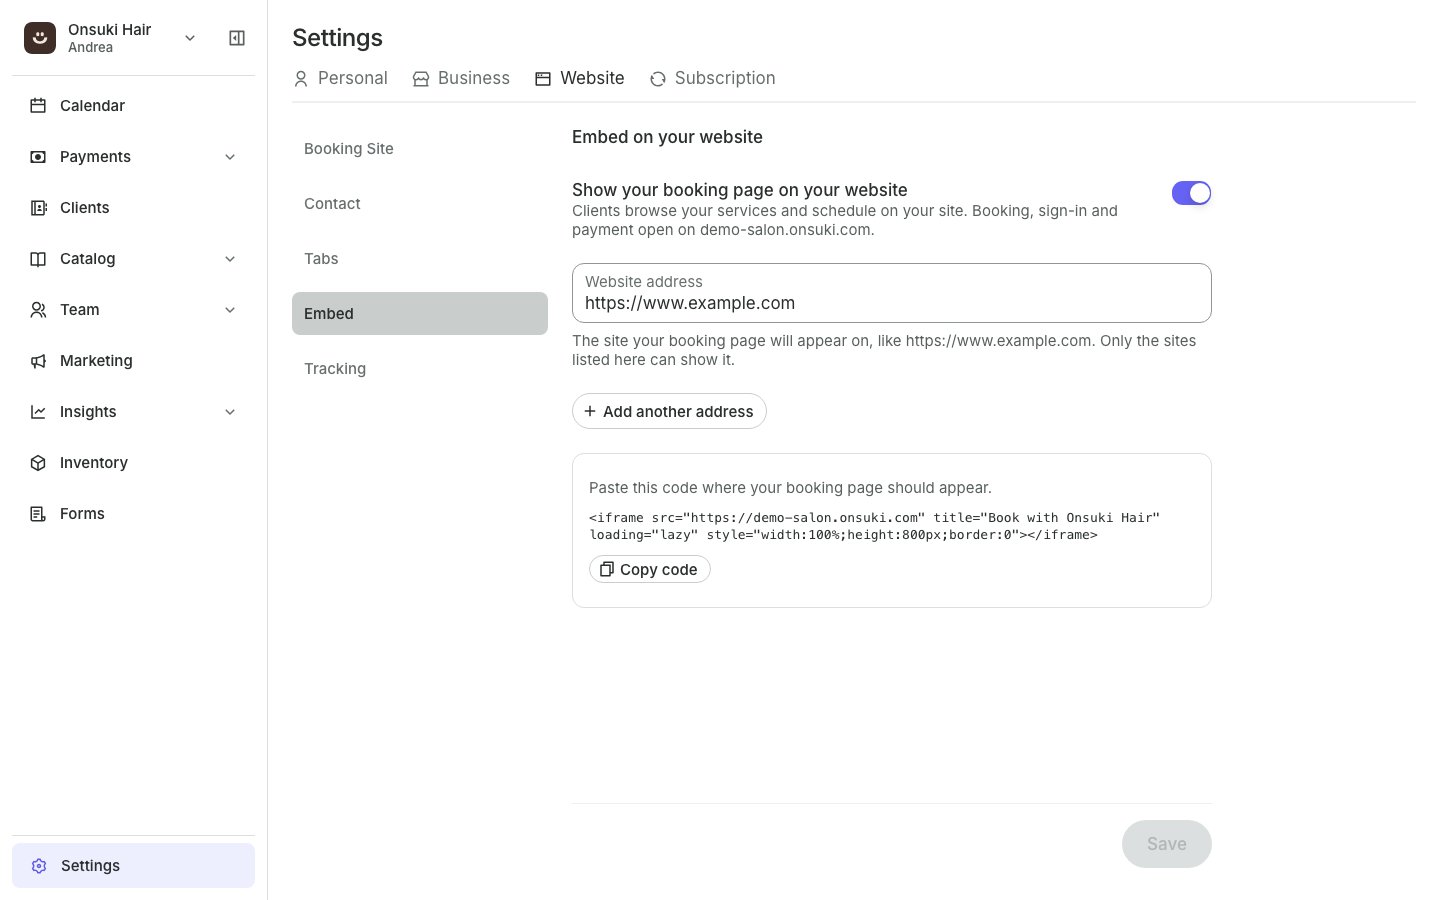The height and width of the screenshot is (900, 1440).
Task: Click the iframe embed code snippet
Action: [874, 526]
